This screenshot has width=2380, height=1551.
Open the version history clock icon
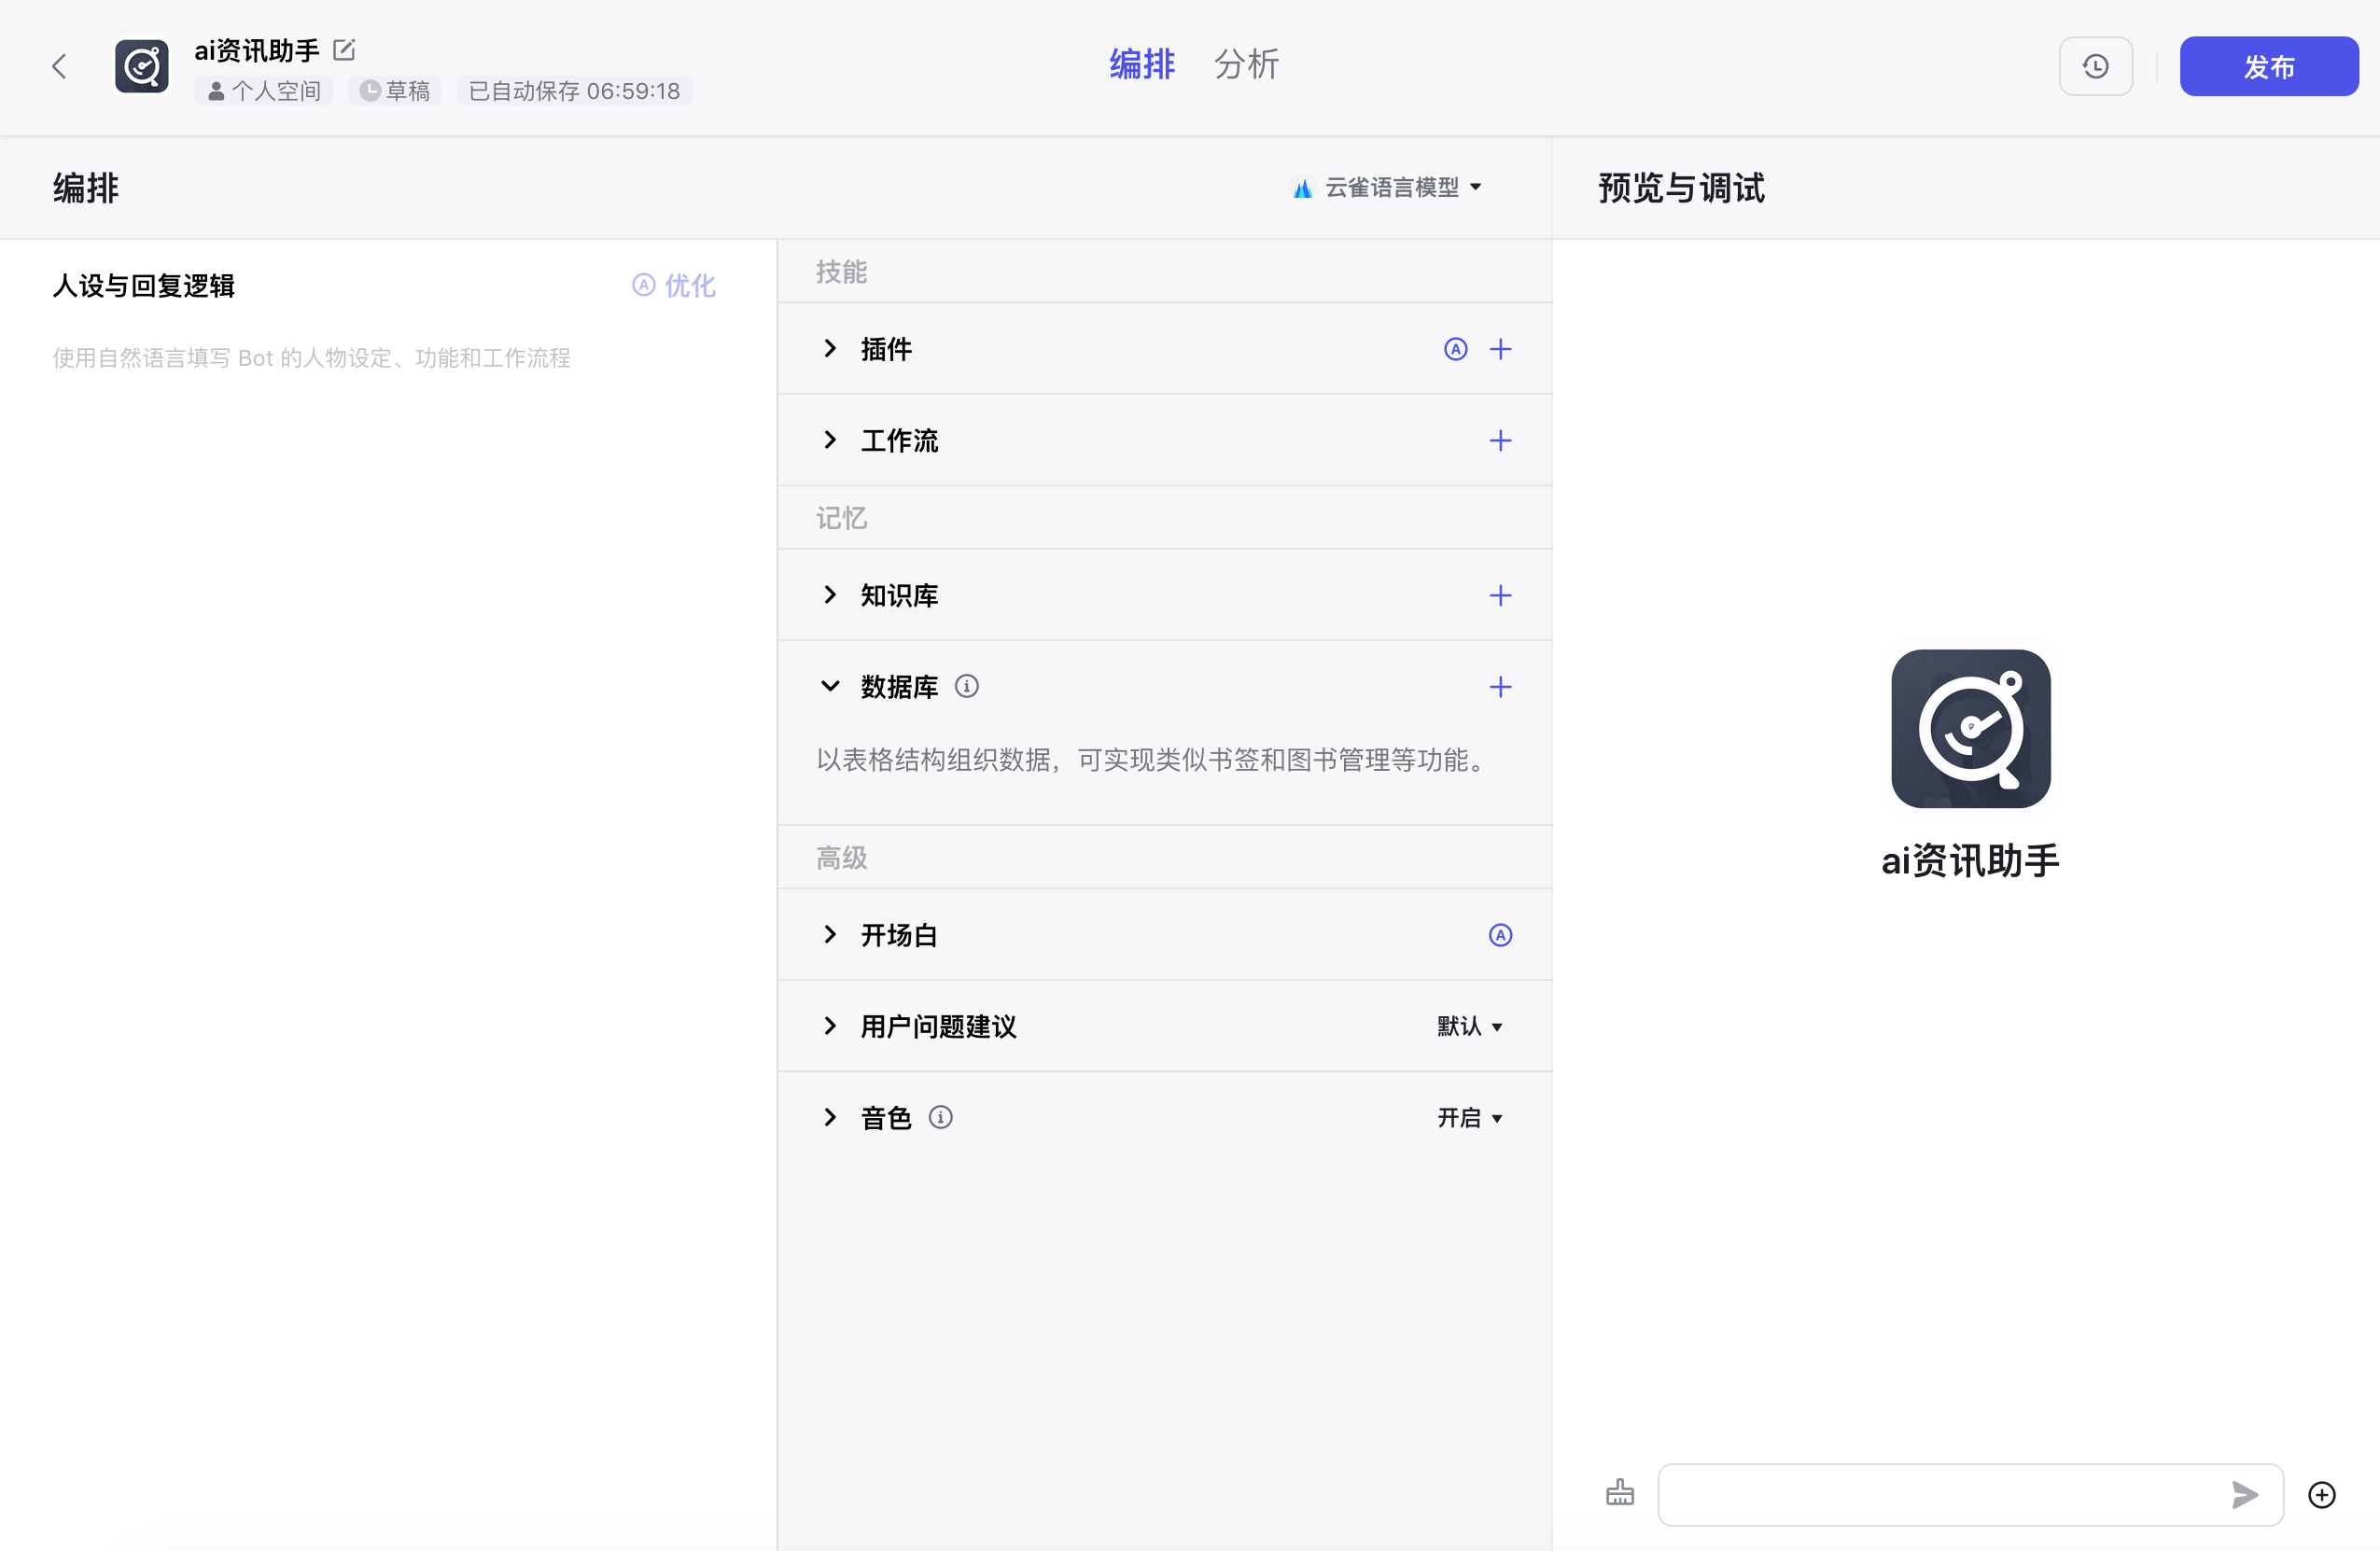[x=2095, y=67]
